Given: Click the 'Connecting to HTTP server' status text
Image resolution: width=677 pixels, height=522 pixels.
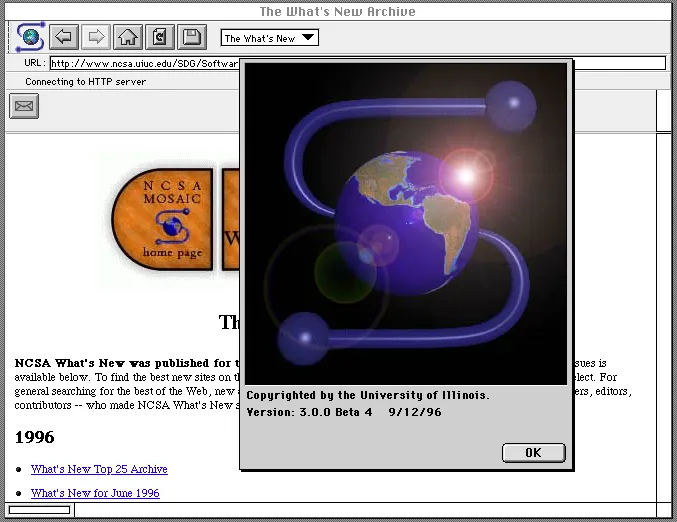Looking at the screenshot, I should pyautogui.click(x=85, y=82).
